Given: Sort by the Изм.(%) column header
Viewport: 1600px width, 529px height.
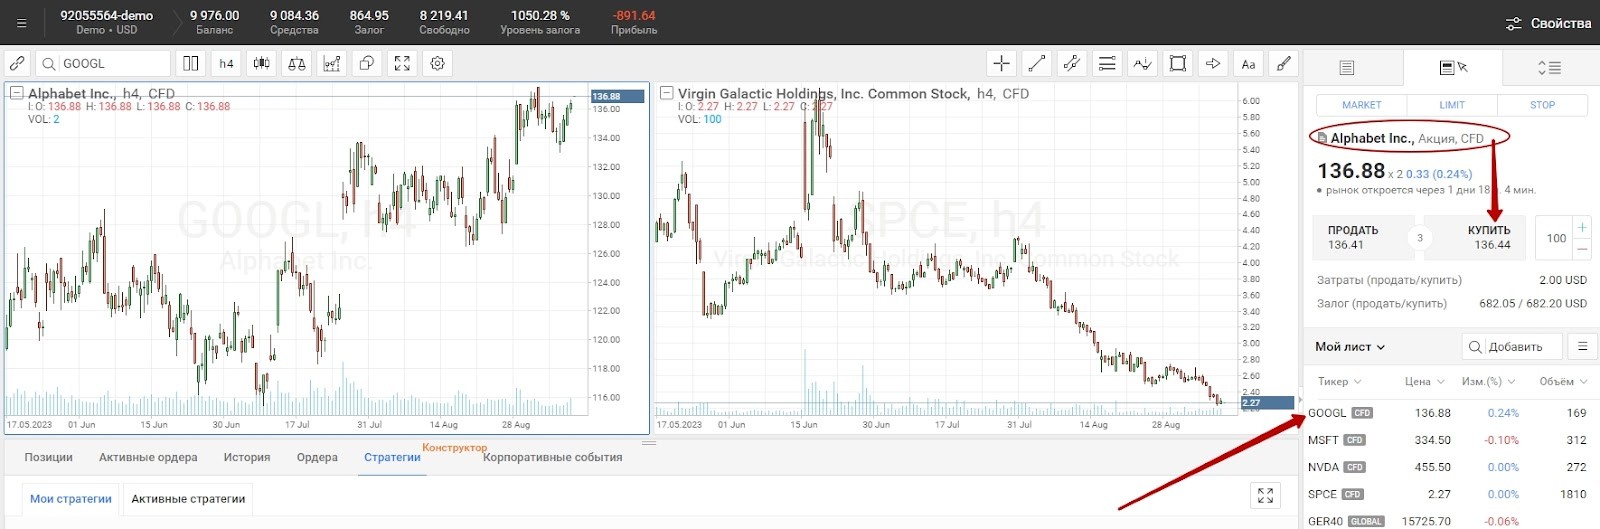Looking at the screenshot, I should [x=1488, y=381].
